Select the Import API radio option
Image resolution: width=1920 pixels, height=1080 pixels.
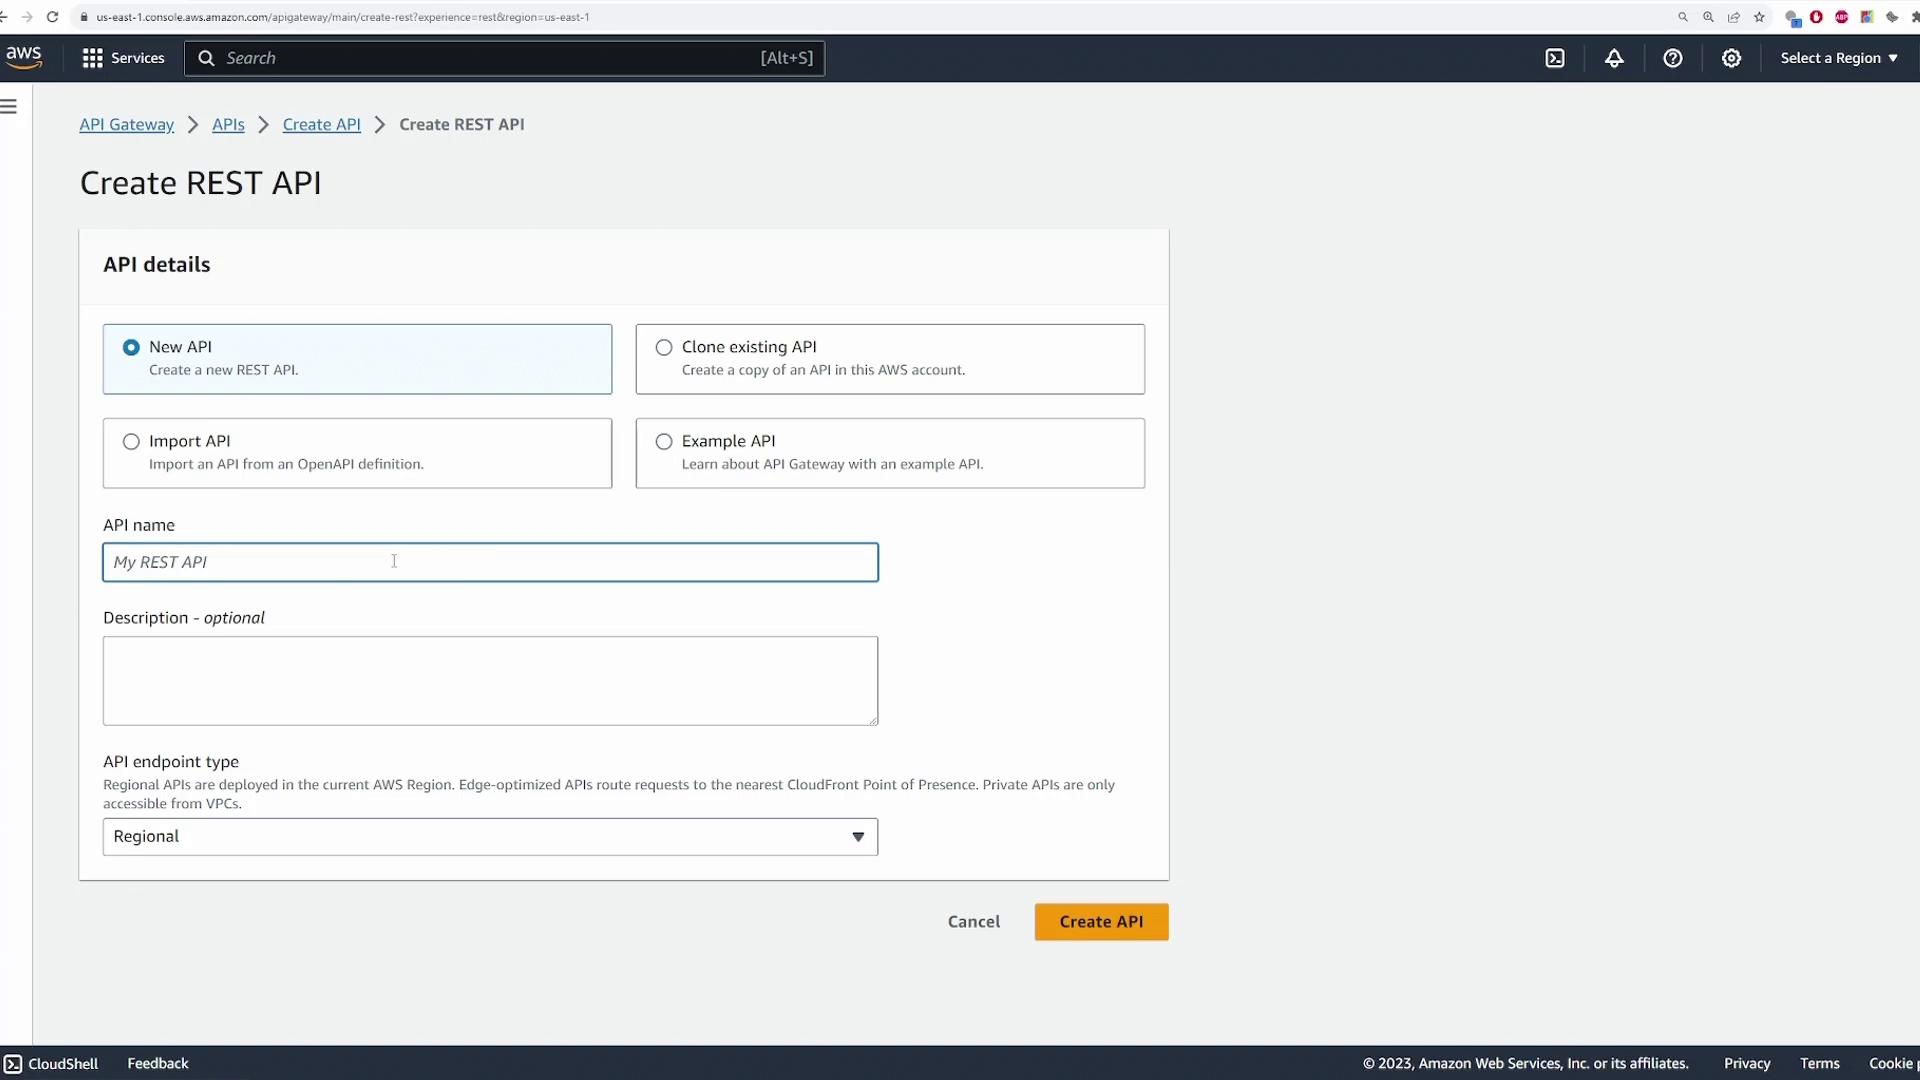pos(131,441)
